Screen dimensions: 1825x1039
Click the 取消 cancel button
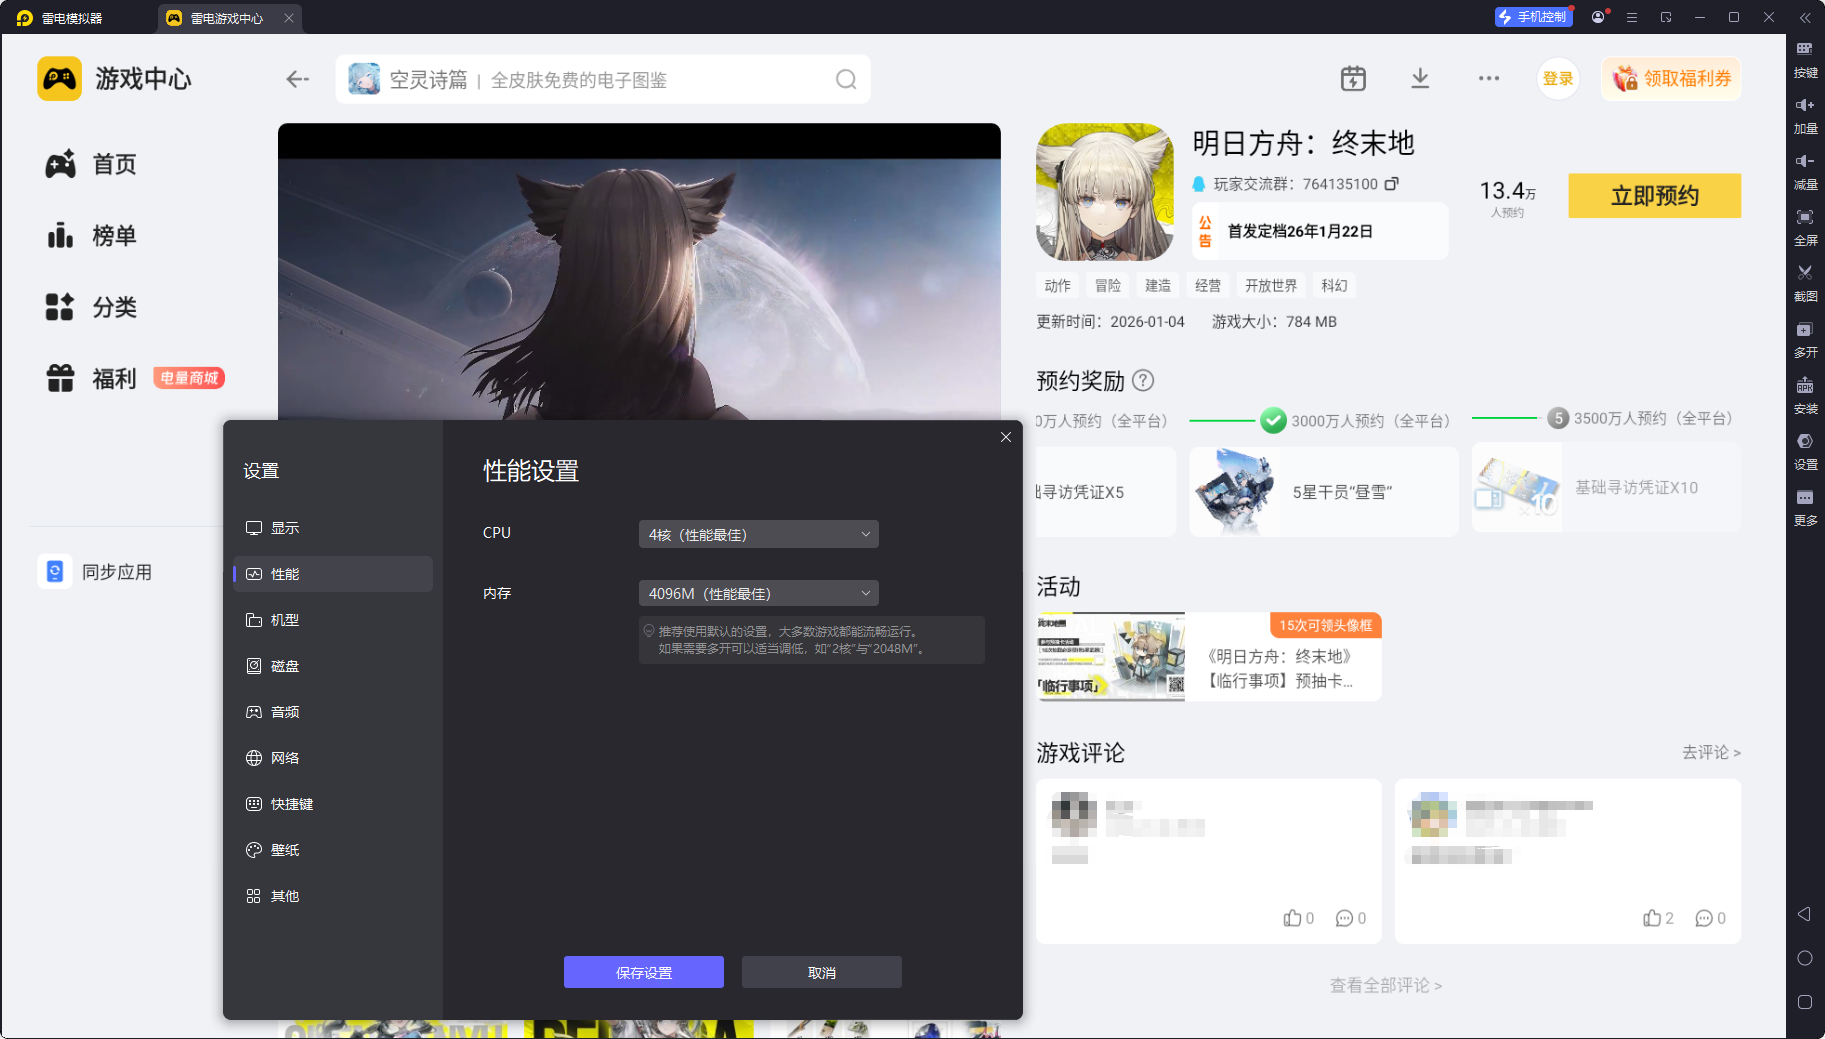[x=822, y=972]
